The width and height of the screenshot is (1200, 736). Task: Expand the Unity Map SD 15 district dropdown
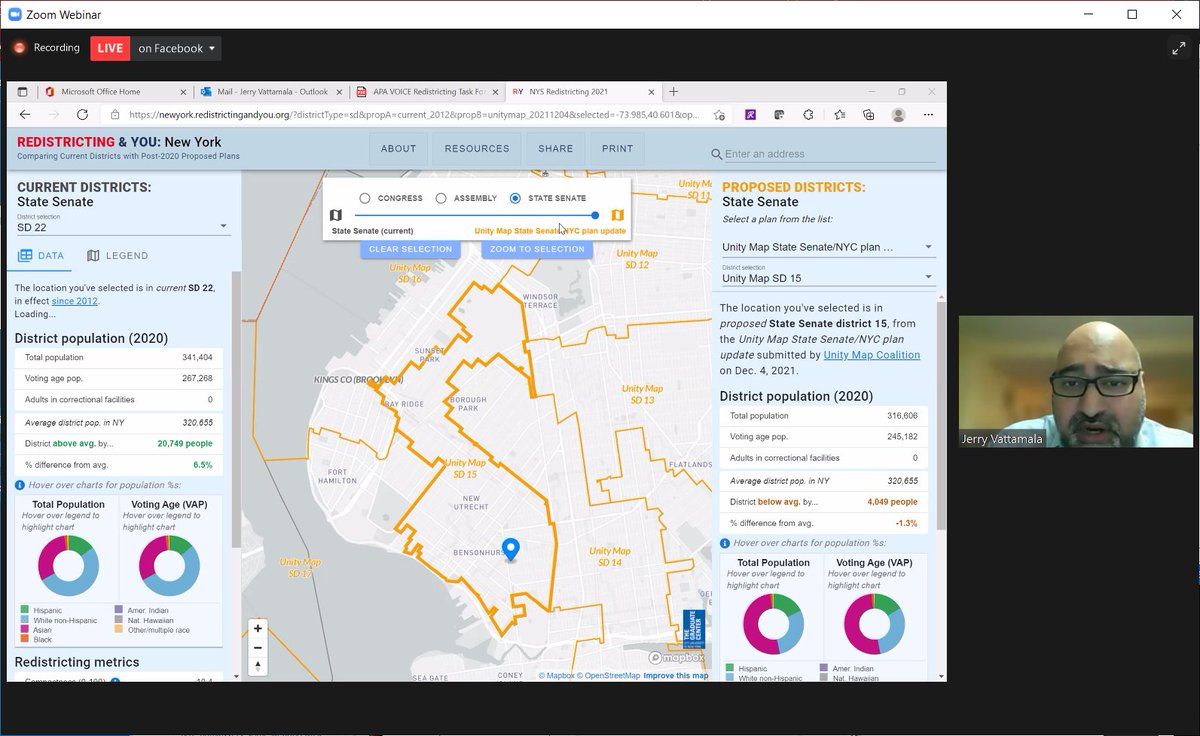pyautogui.click(x=828, y=278)
